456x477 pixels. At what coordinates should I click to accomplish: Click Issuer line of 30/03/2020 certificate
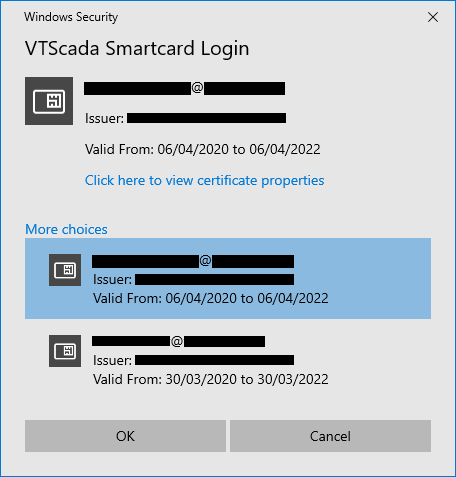(193, 360)
